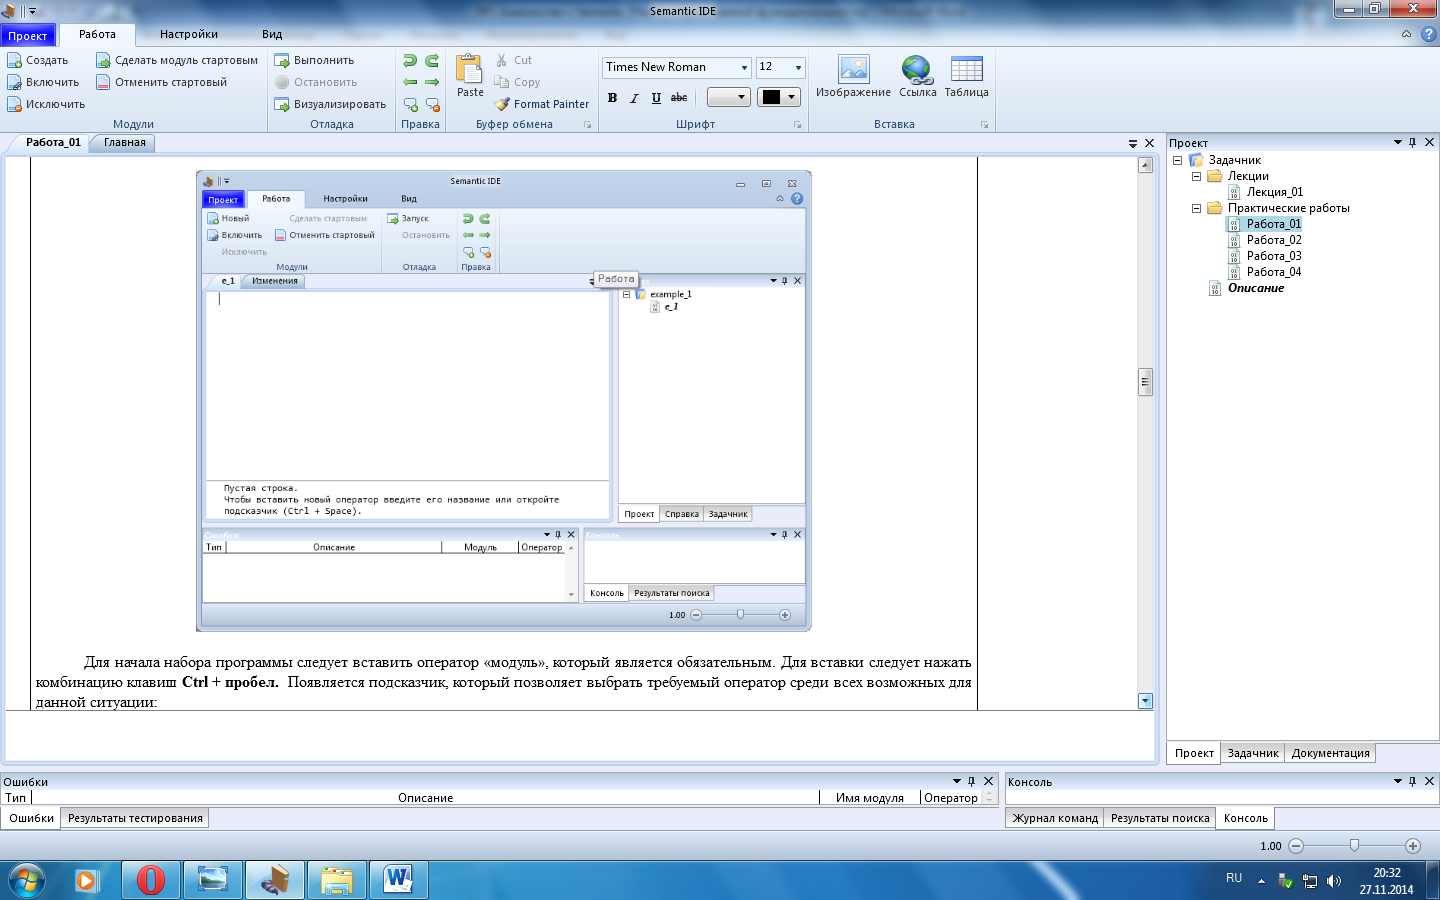Image resolution: width=1440 pixels, height=900 pixels.
Task: Activate the Format Painter brush
Action: (542, 104)
